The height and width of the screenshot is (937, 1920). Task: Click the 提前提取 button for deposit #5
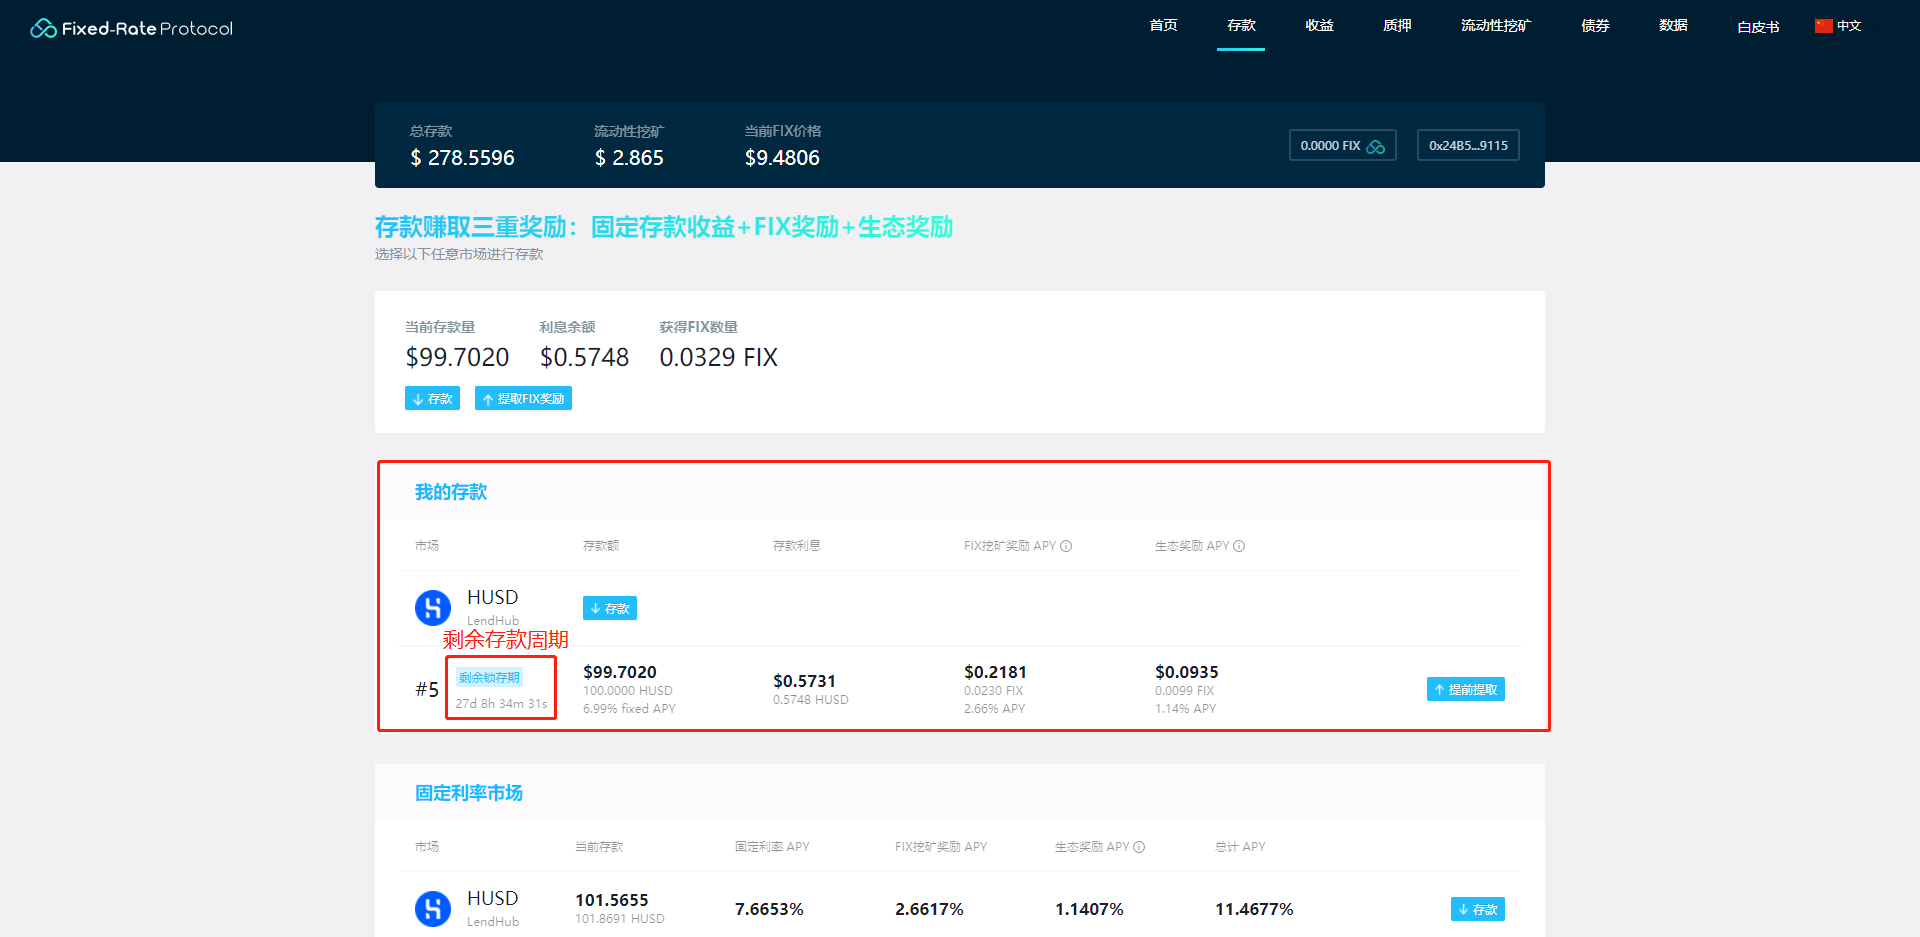click(x=1465, y=689)
